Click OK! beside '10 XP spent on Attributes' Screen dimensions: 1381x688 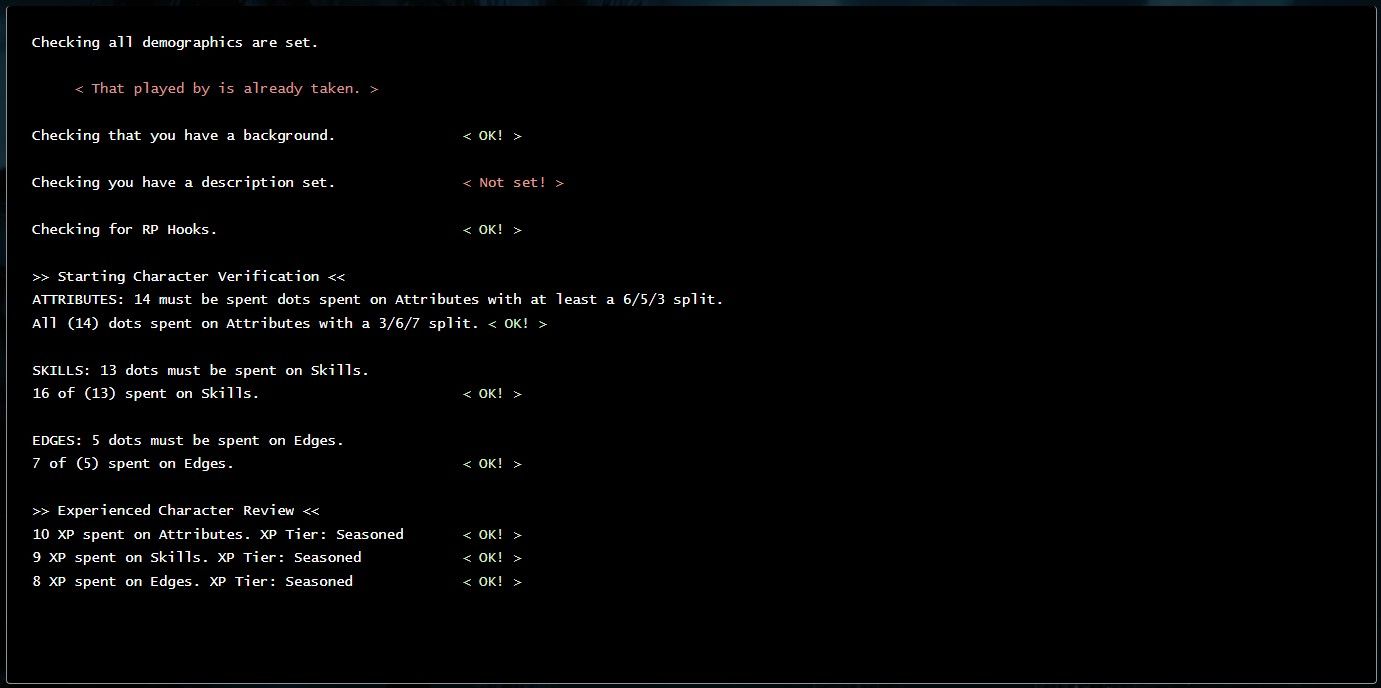(x=492, y=535)
